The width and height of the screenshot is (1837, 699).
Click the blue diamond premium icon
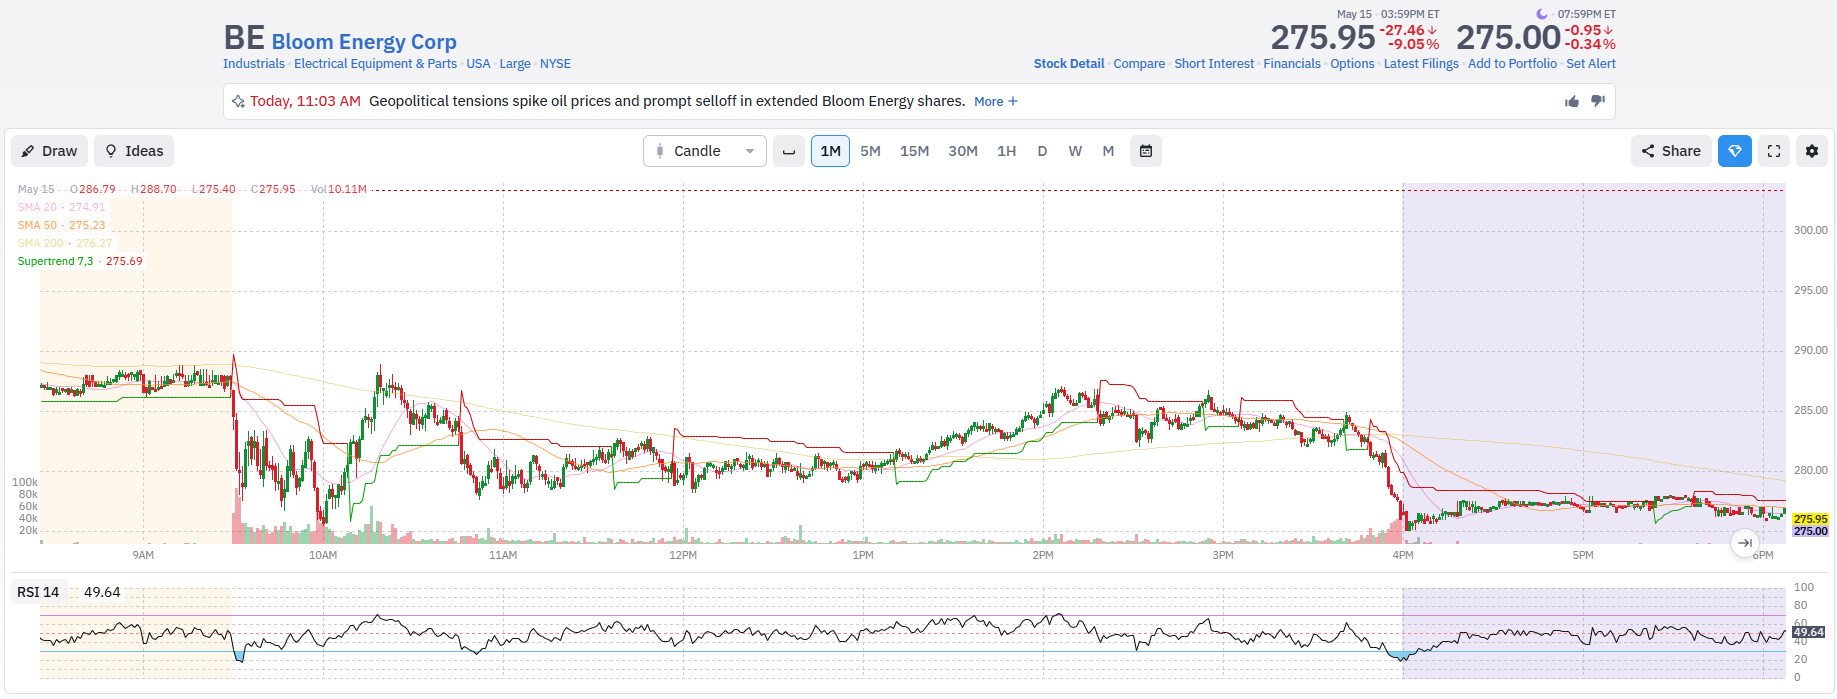pos(1735,151)
